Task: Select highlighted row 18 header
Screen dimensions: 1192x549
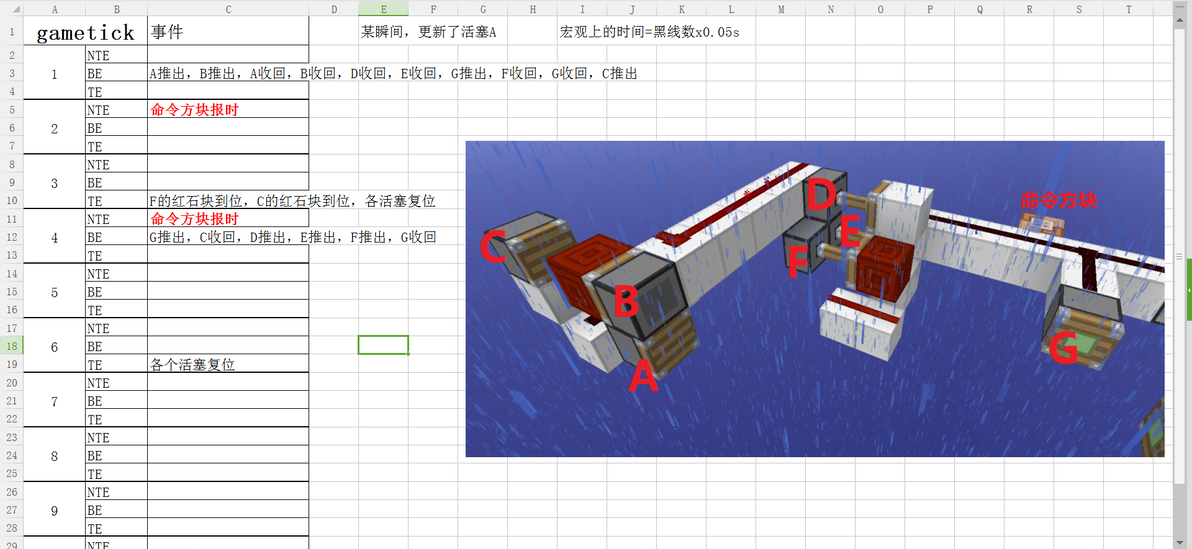Action: 11,347
